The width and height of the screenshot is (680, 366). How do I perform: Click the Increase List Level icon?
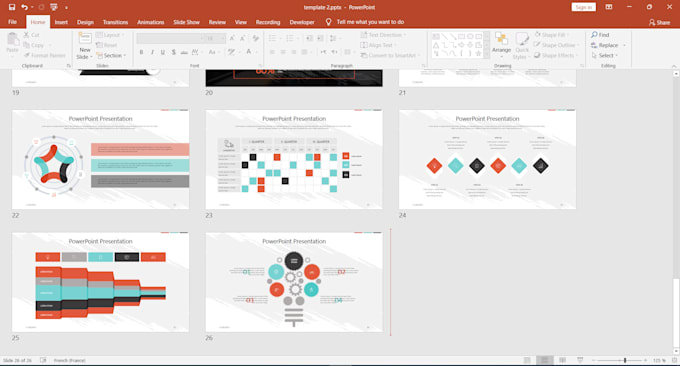(x=320, y=38)
